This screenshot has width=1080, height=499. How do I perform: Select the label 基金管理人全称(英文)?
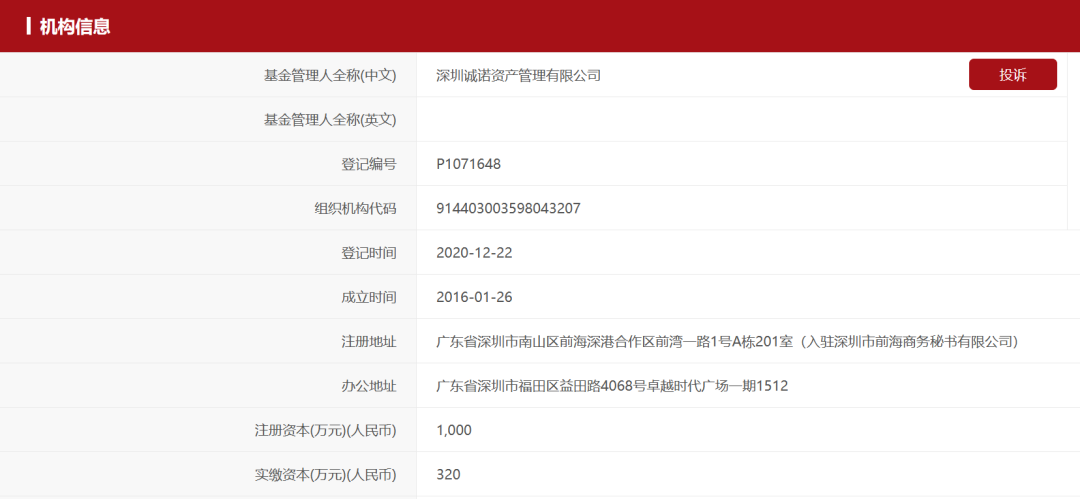tap(330, 120)
